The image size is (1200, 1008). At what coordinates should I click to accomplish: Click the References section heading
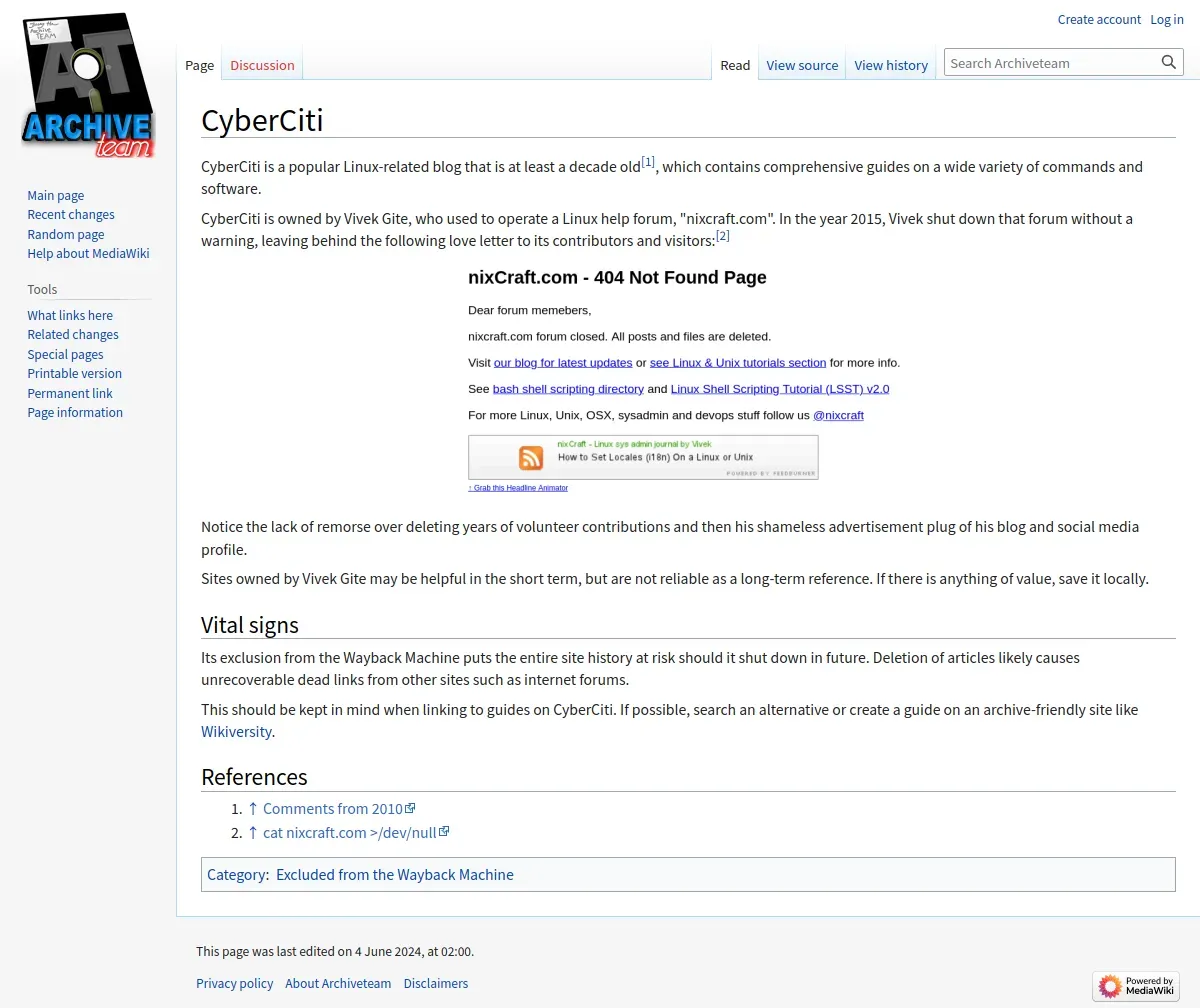pyautogui.click(x=254, y=778)
